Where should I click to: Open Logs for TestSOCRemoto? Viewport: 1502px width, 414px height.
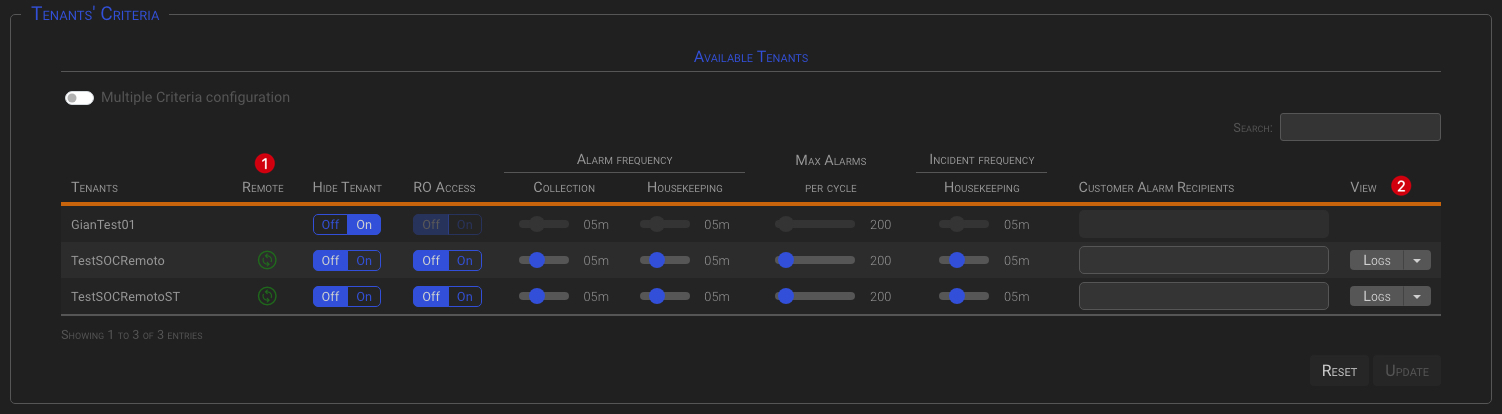(1376, 261)
